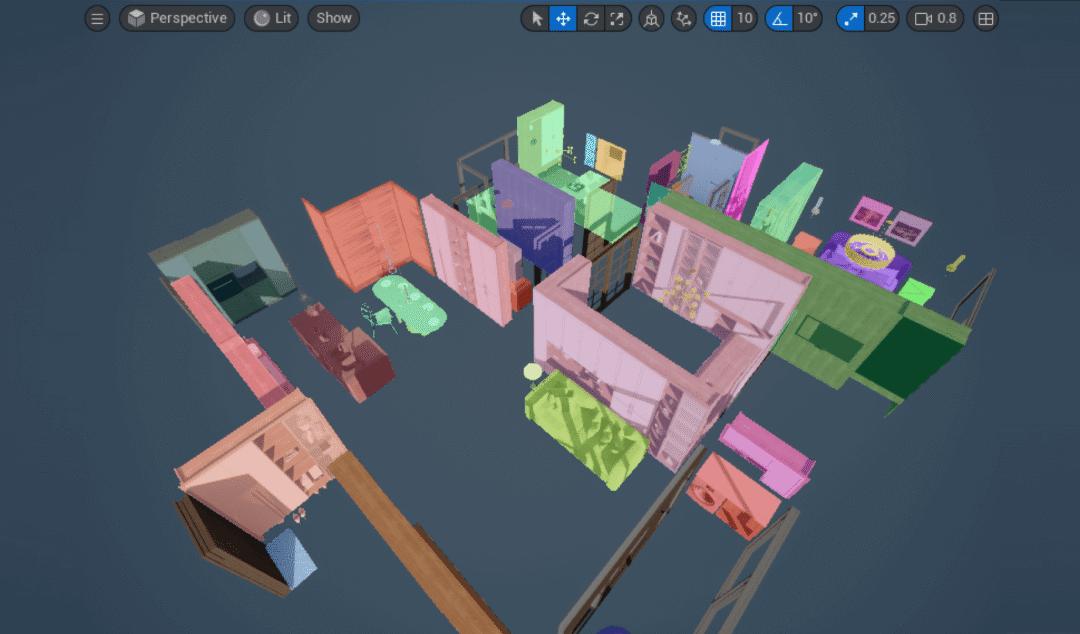This screenshot has width=1080, height=634.
Task: Click the surface snapping icon
Action: point(684,18)
